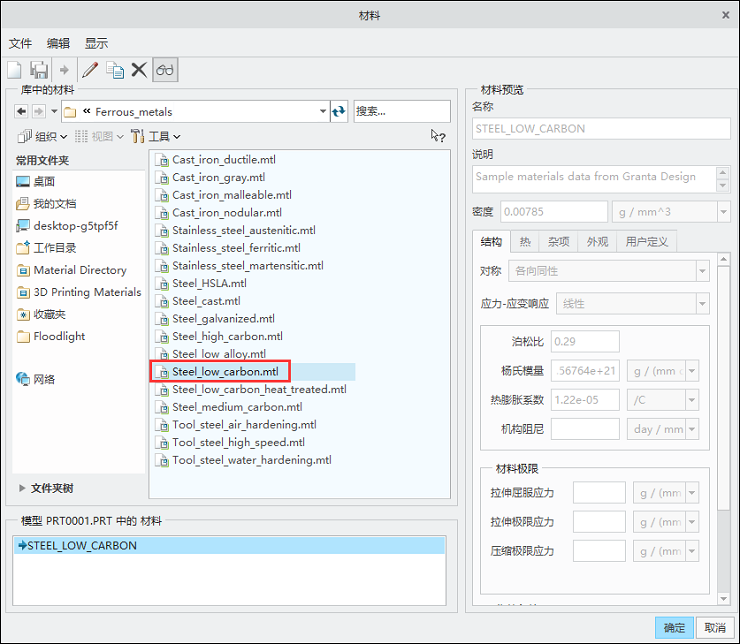740x644 pixels.
Task: Click the copy material icon
Action: point(115,70)
